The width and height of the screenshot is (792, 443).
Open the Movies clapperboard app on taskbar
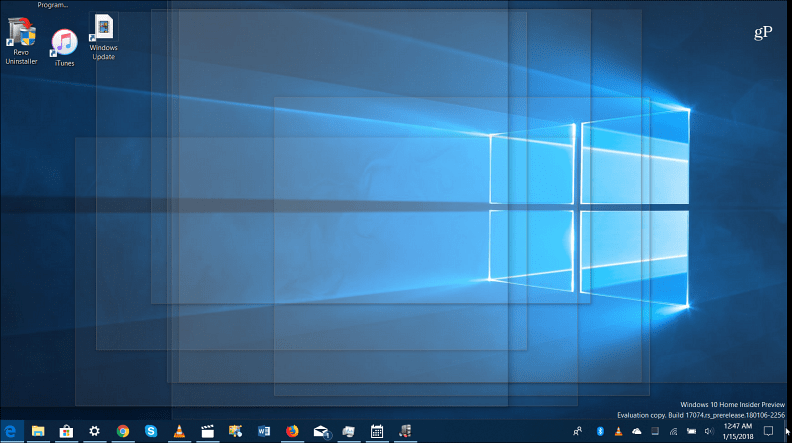click(x=207, y=431)
